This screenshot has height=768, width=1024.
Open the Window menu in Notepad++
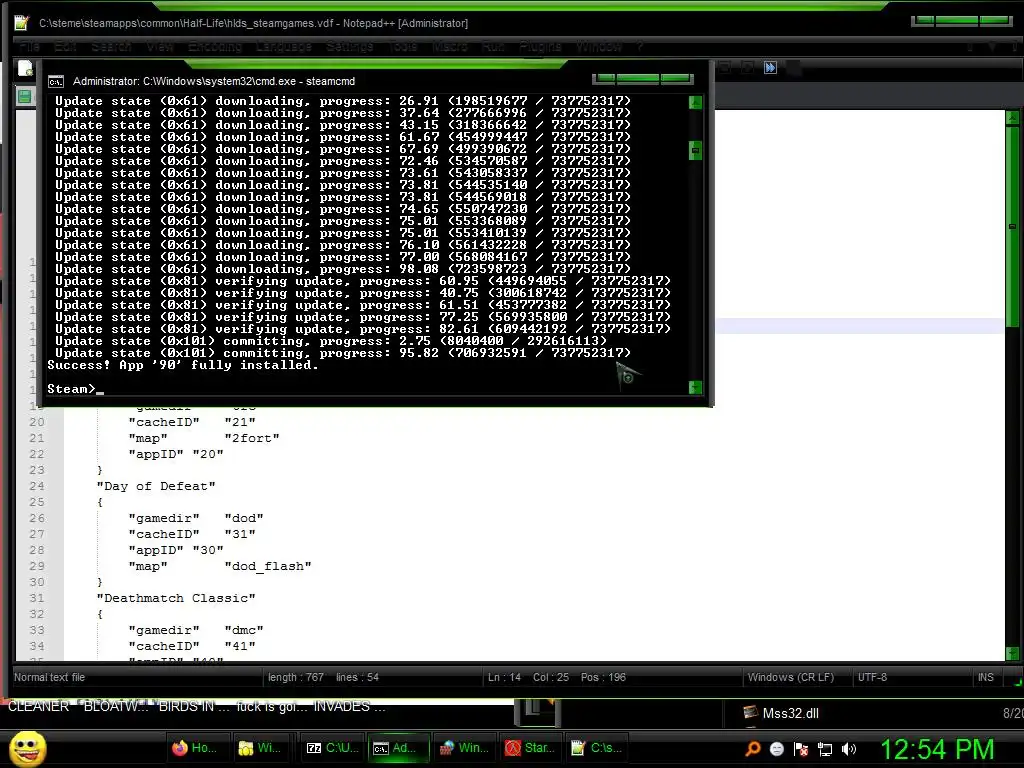point(599,46)
